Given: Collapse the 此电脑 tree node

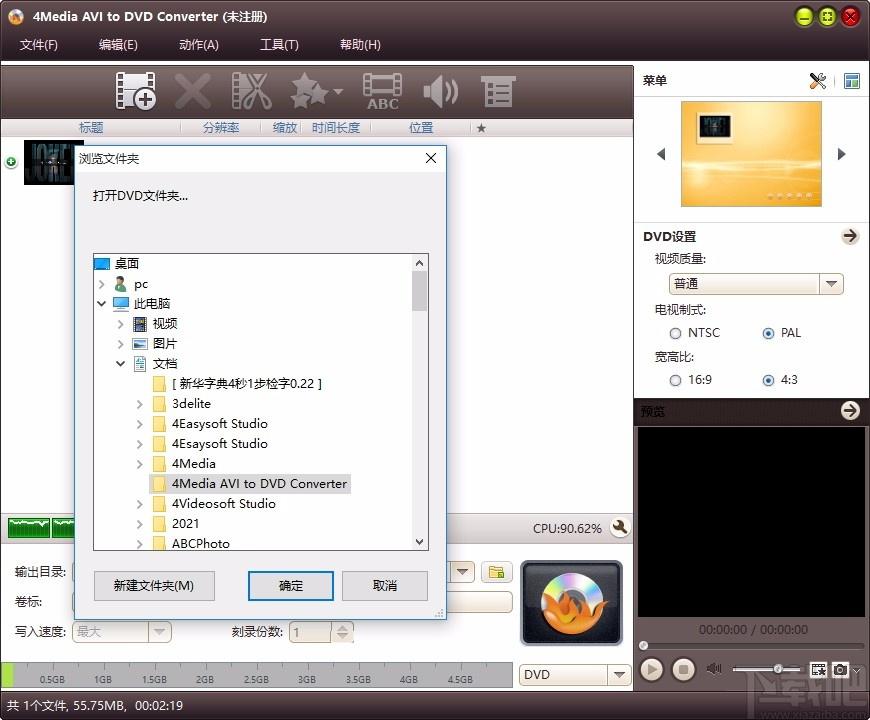Looking at the screenshot, I should [x=102, y=303].
